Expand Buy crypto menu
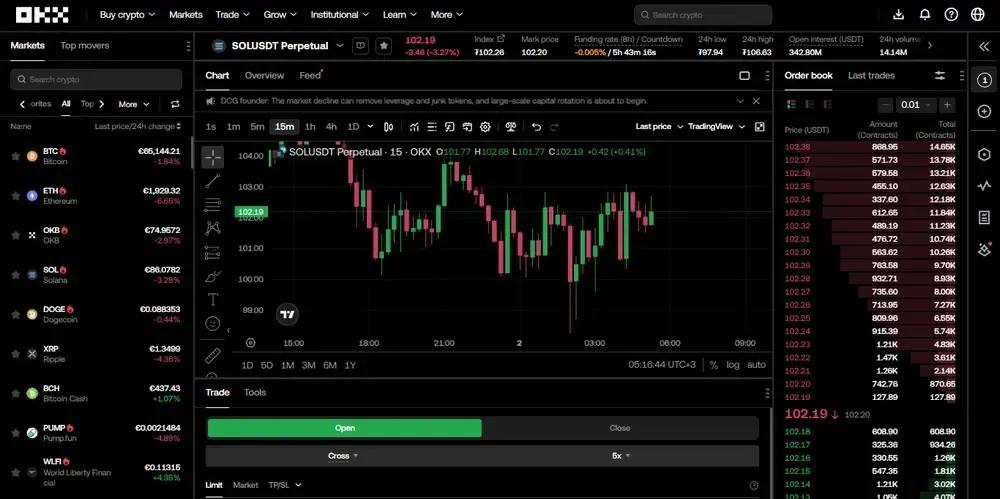The width and height of the screenshot is (1000, 499). 128,15
